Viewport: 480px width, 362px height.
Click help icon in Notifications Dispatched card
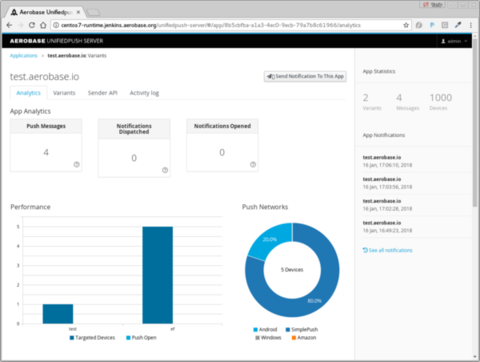165,170
